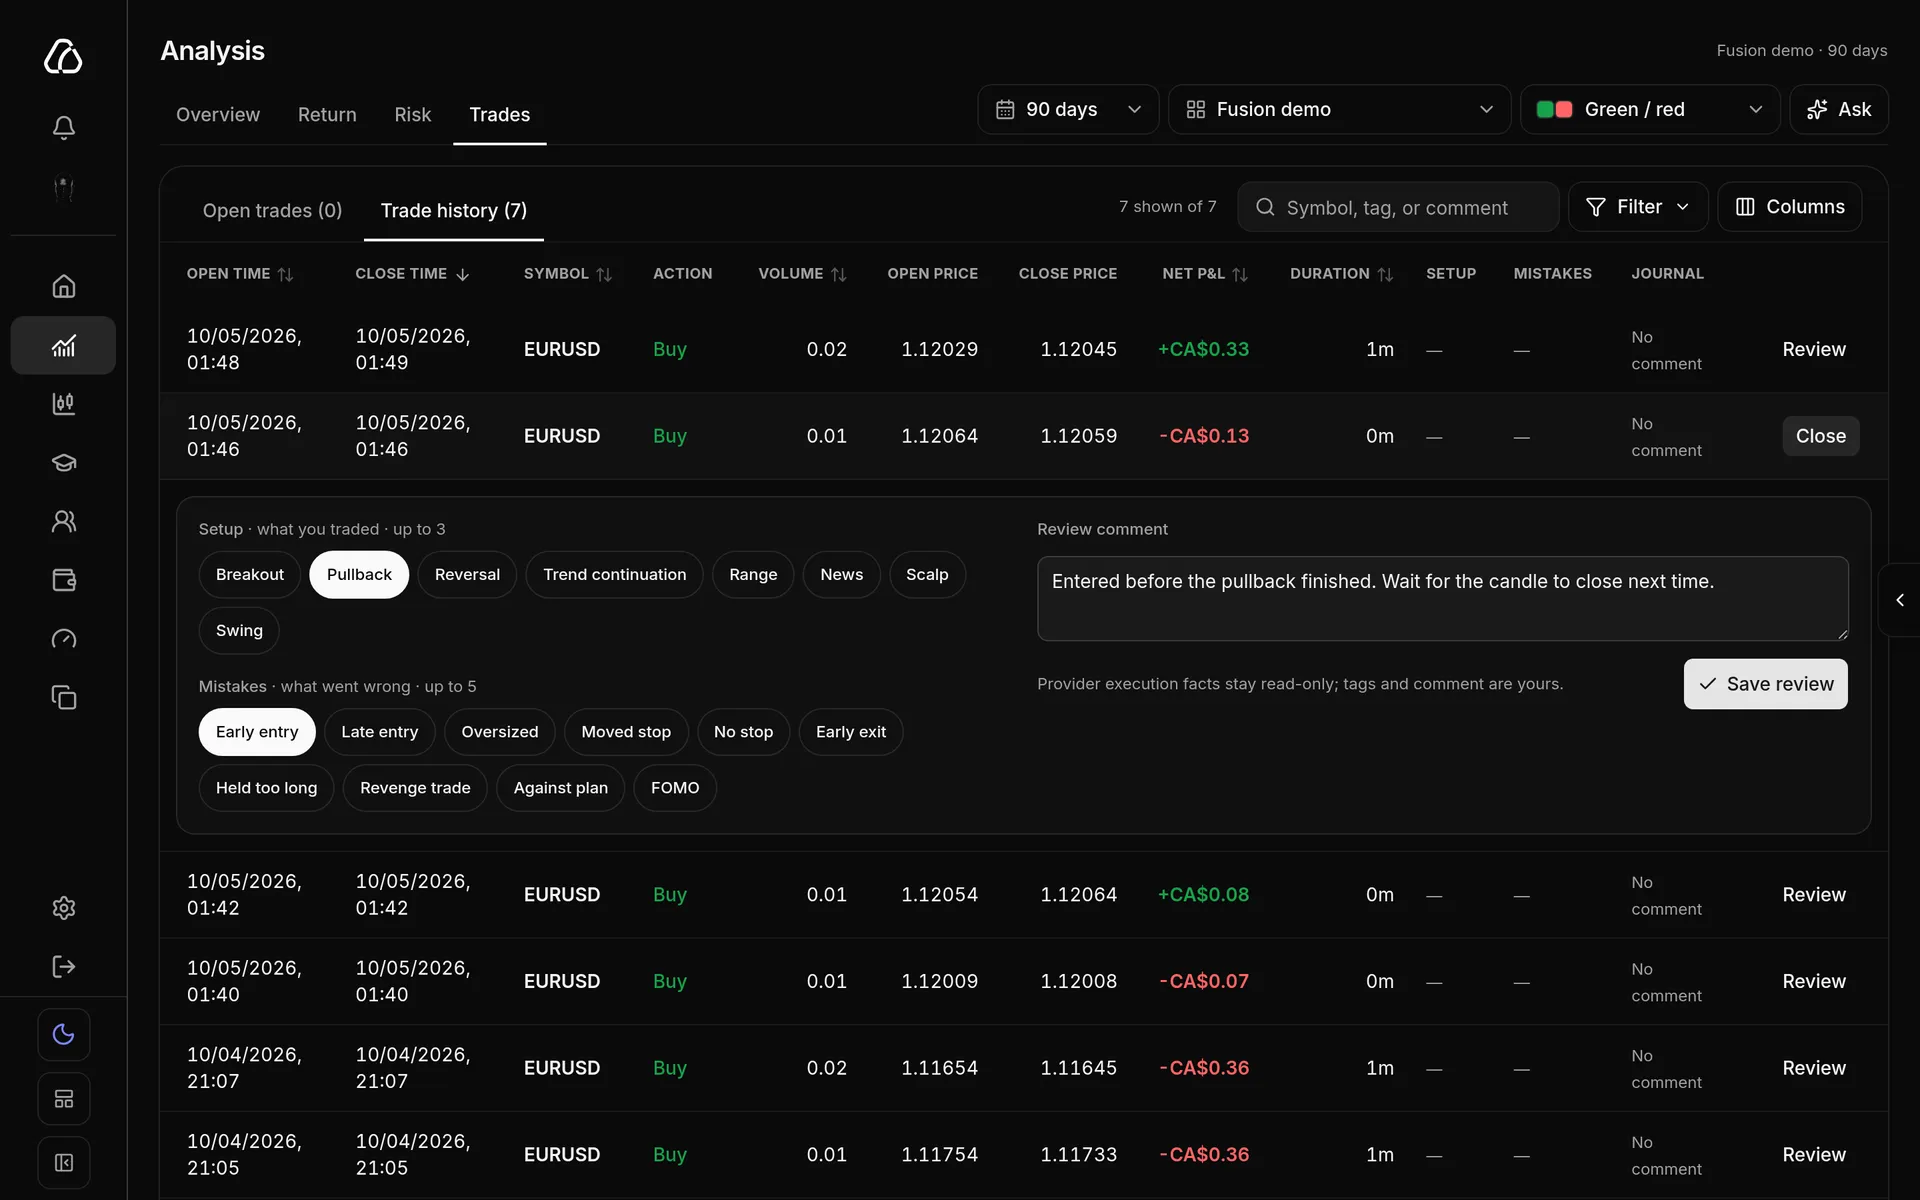Image resolution: width=1920 pixels, height=1200 pixels.
Task: Toggle the Early entry mistake tag
Action: pyautogui.click(x=257, y=732)
